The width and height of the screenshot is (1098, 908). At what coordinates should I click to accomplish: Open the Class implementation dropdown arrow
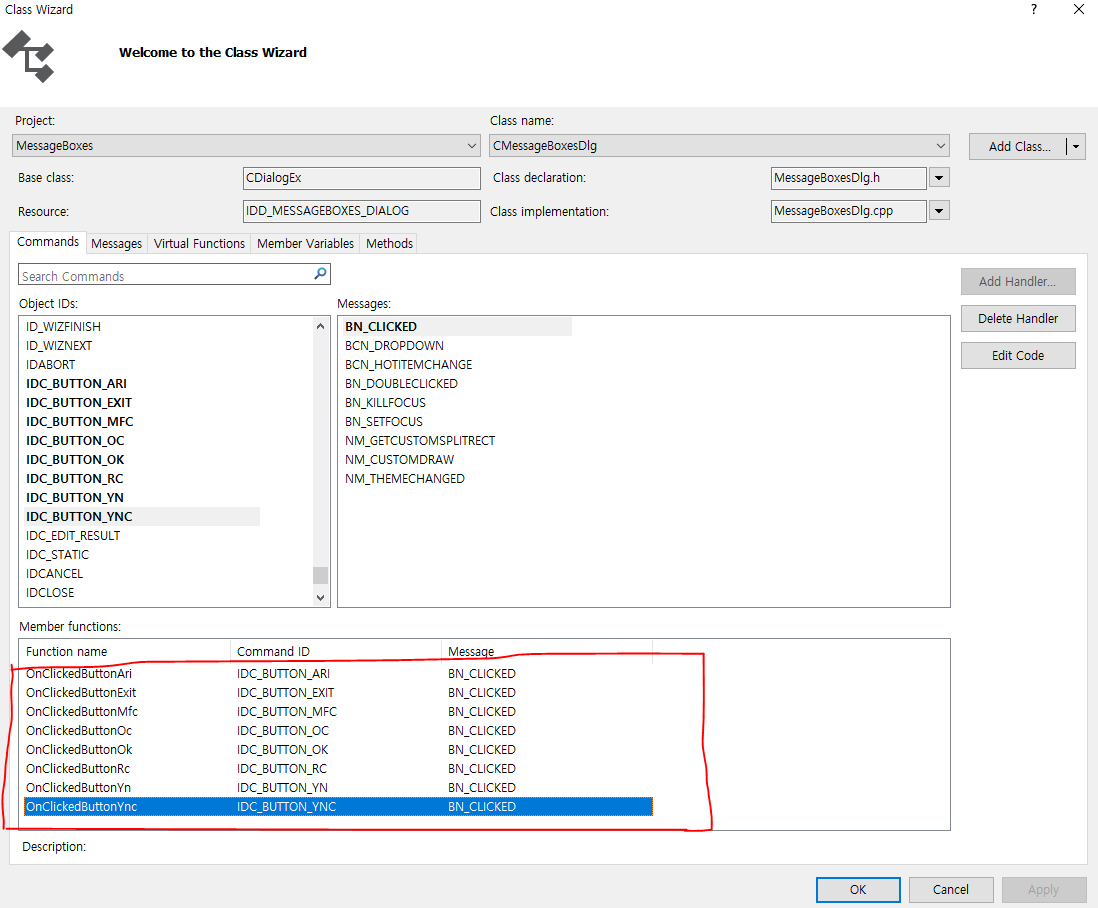[x=939, y=211]
